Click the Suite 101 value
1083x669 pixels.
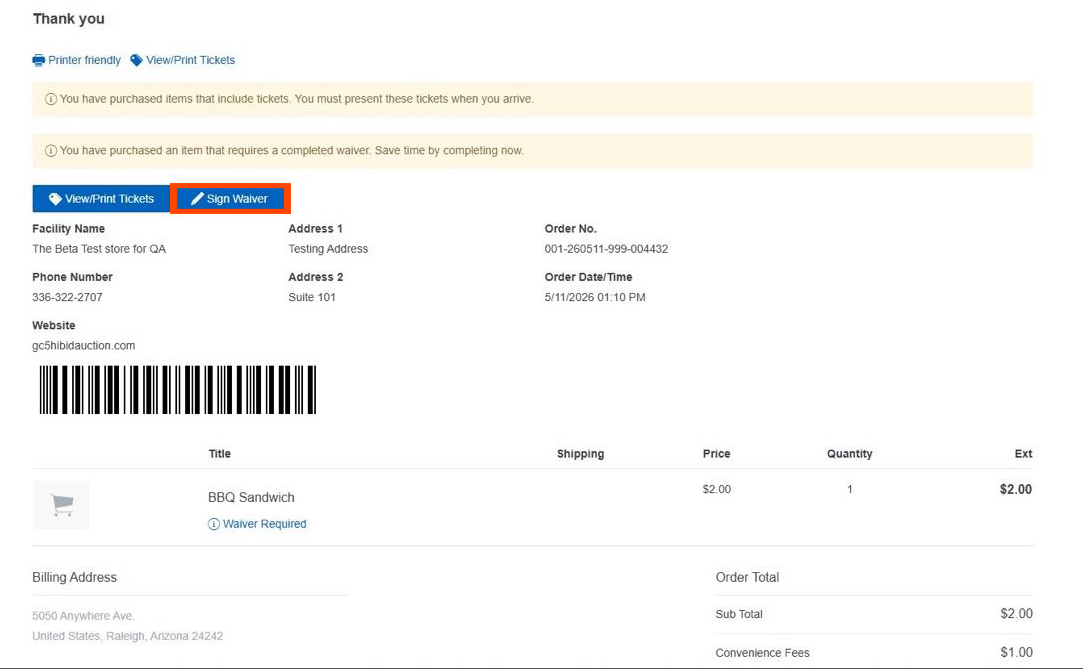[312, 297]
